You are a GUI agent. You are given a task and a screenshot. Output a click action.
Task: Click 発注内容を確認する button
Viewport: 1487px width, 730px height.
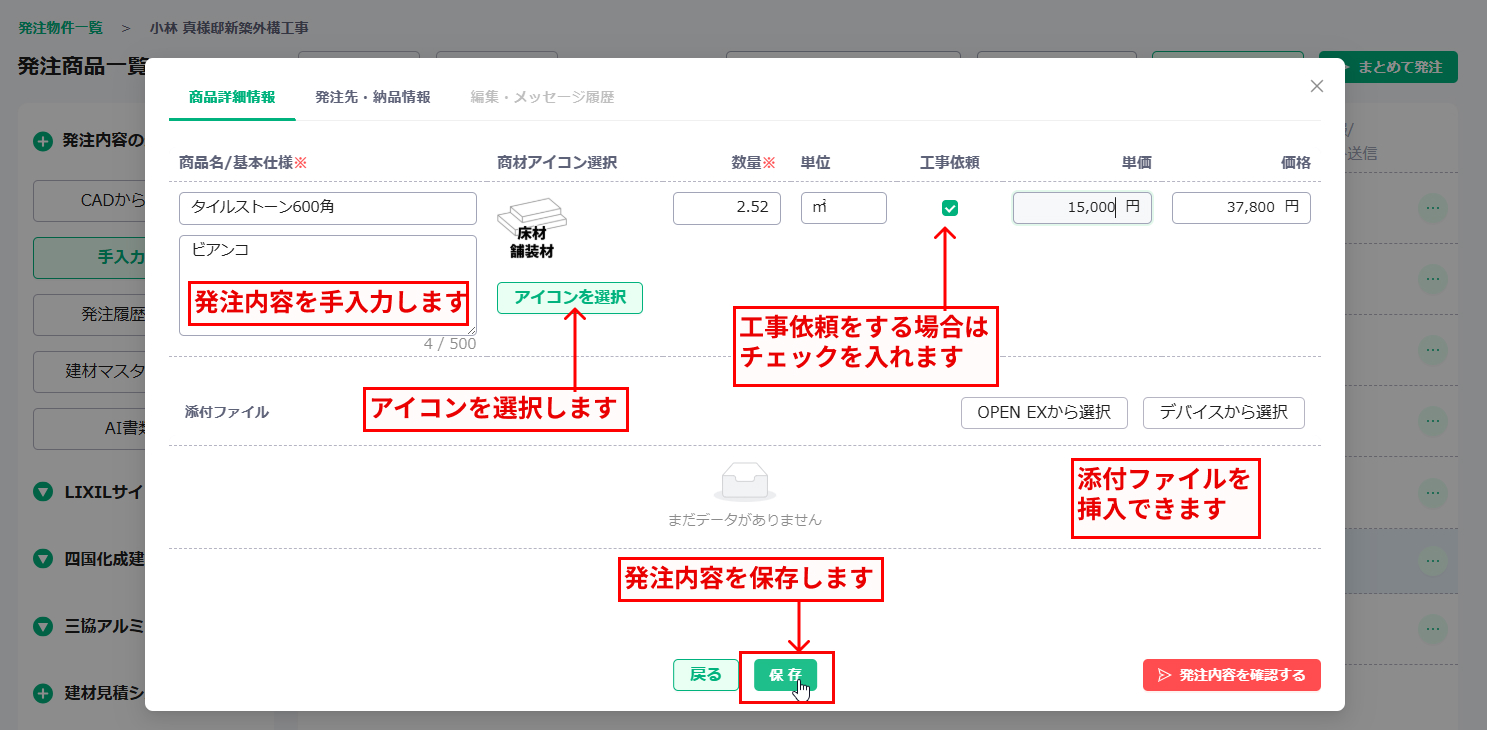tap(1232, 675)
